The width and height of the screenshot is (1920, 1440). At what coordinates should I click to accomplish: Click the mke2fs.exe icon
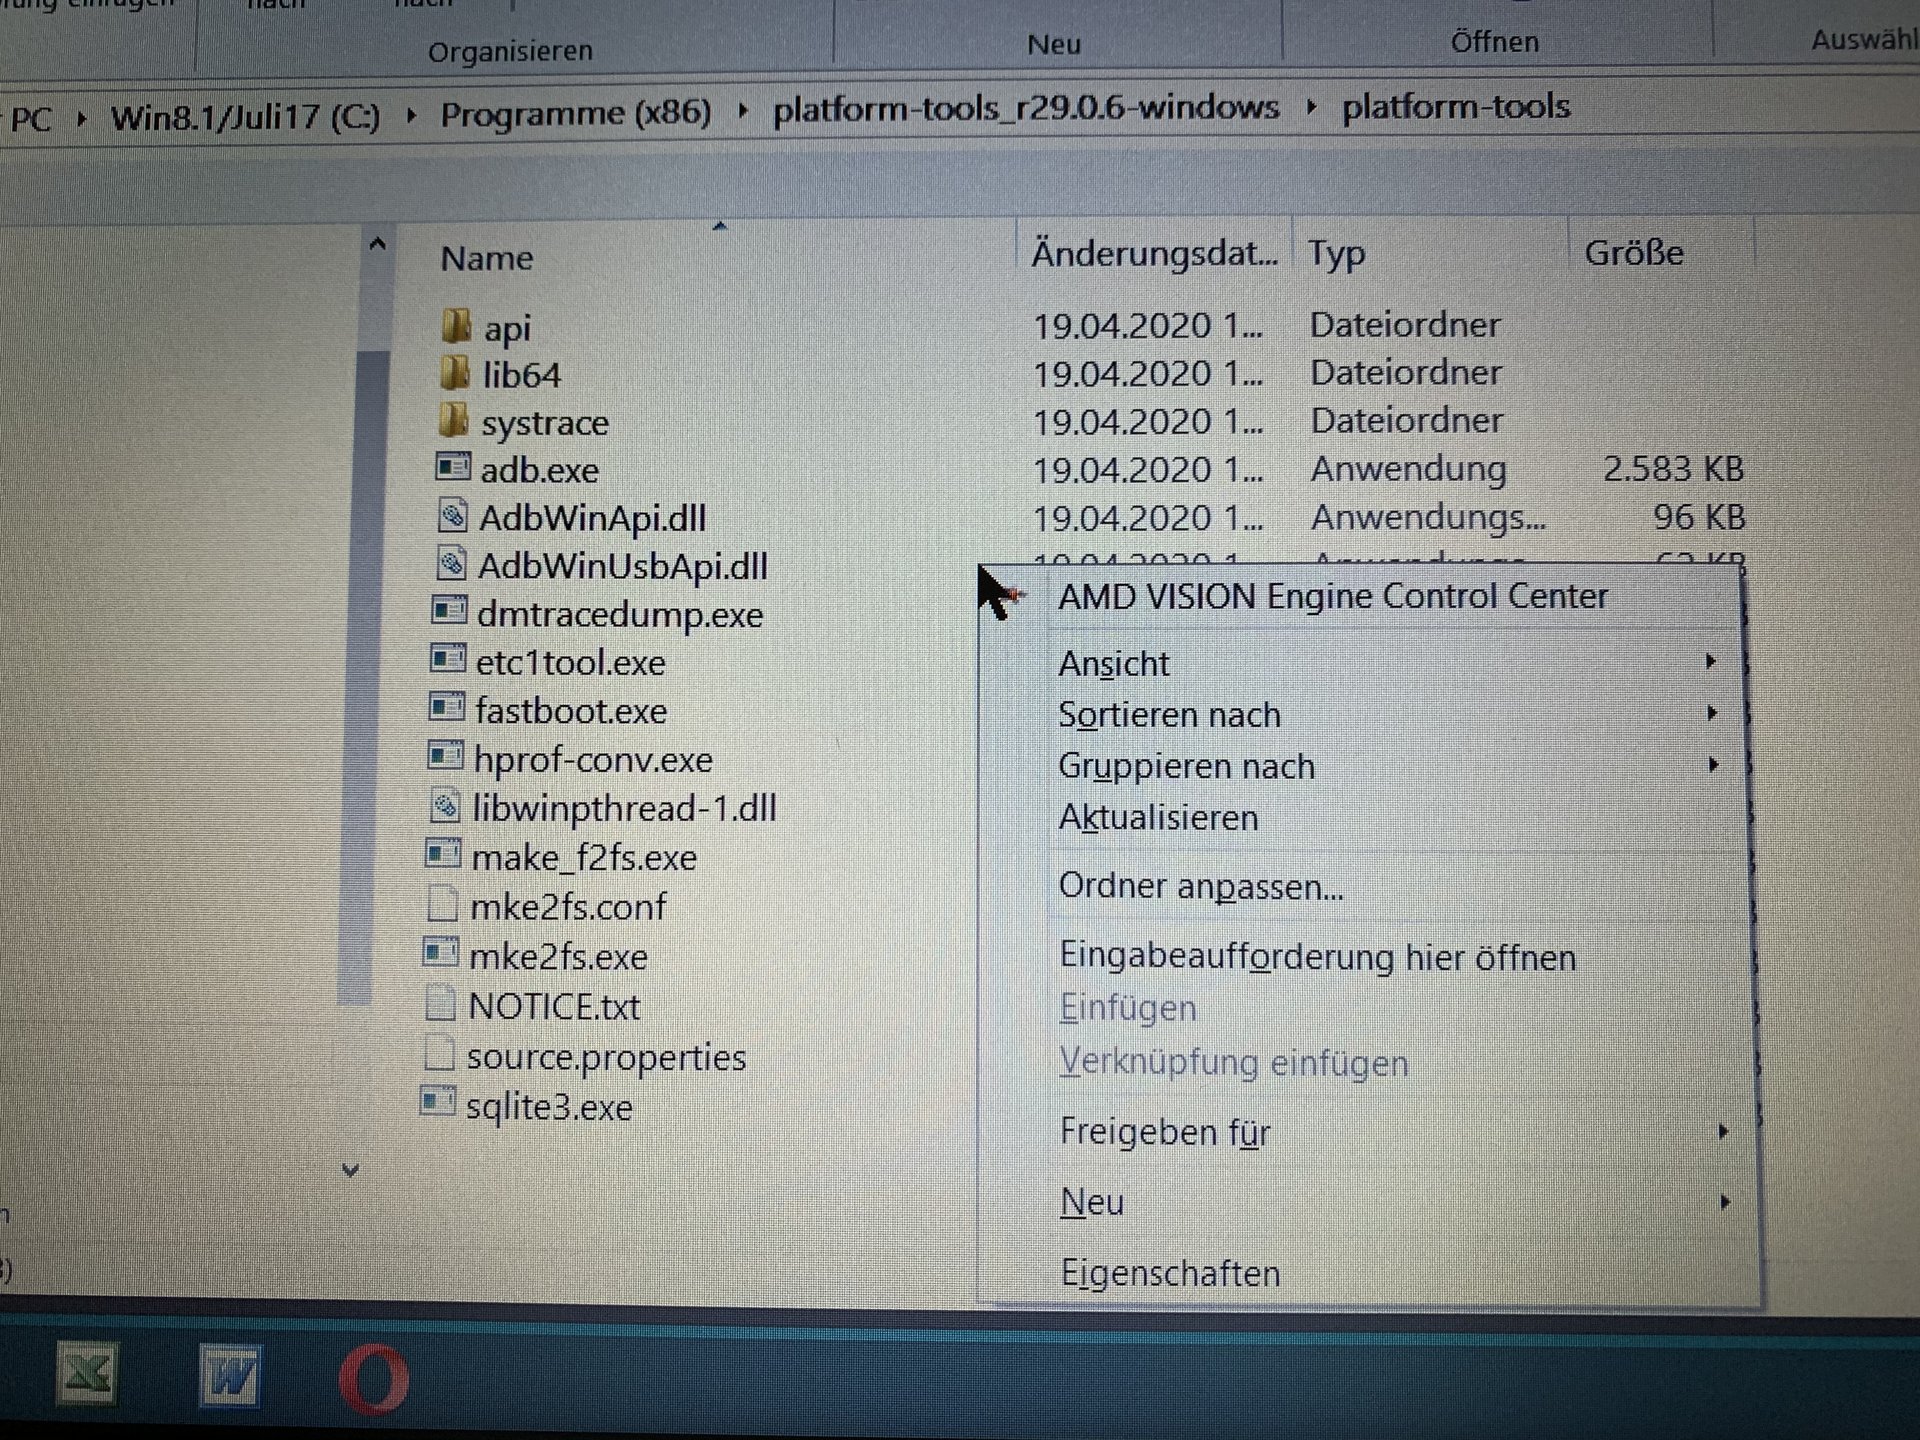click(x=441, y=952)
